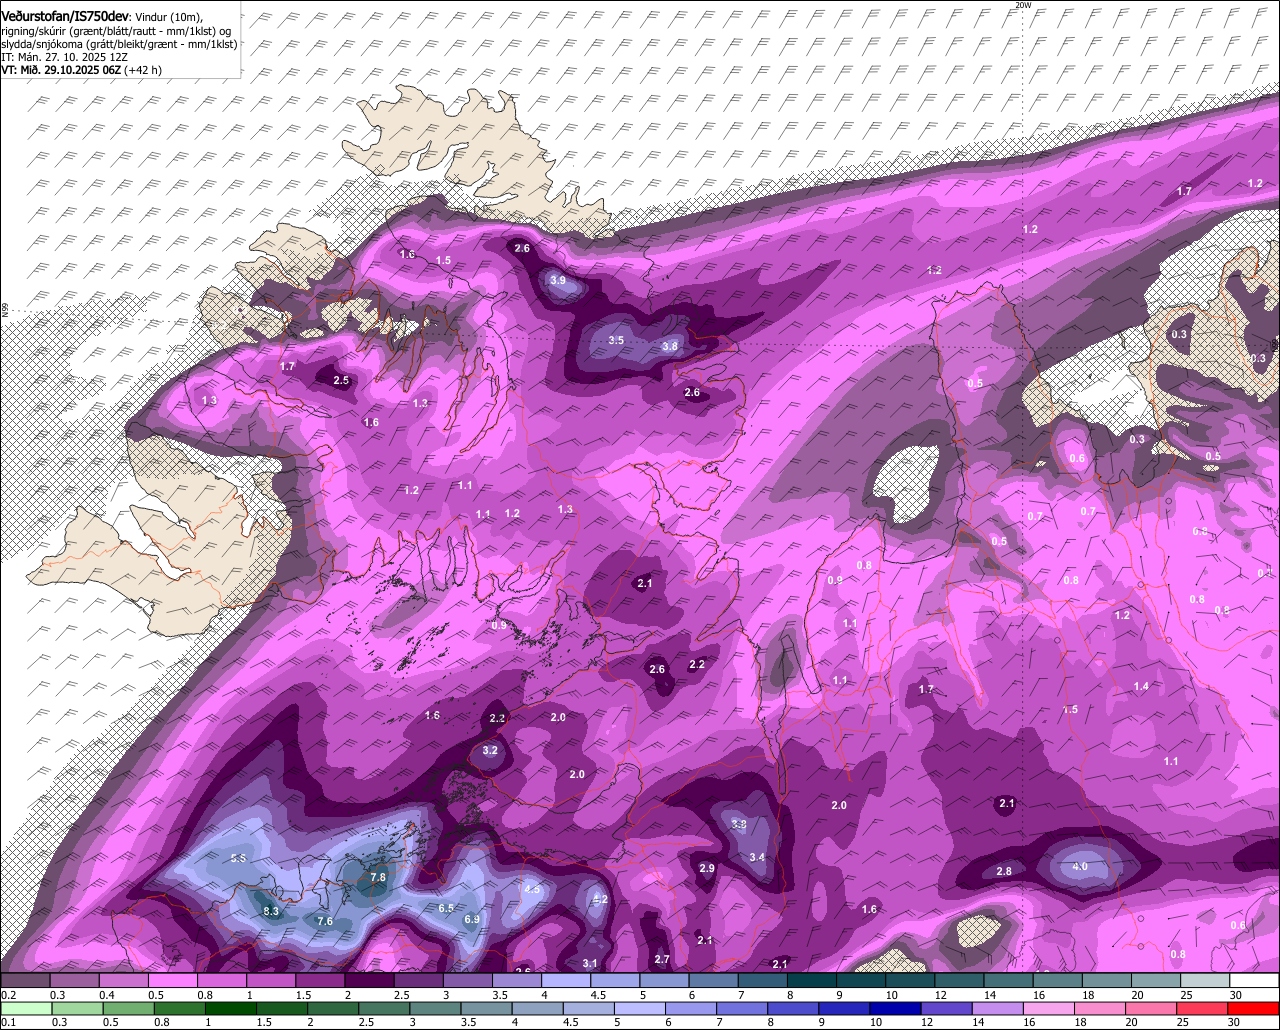
Task: Click the 0.1 label on the rain legend
Action: point(8,1022)
